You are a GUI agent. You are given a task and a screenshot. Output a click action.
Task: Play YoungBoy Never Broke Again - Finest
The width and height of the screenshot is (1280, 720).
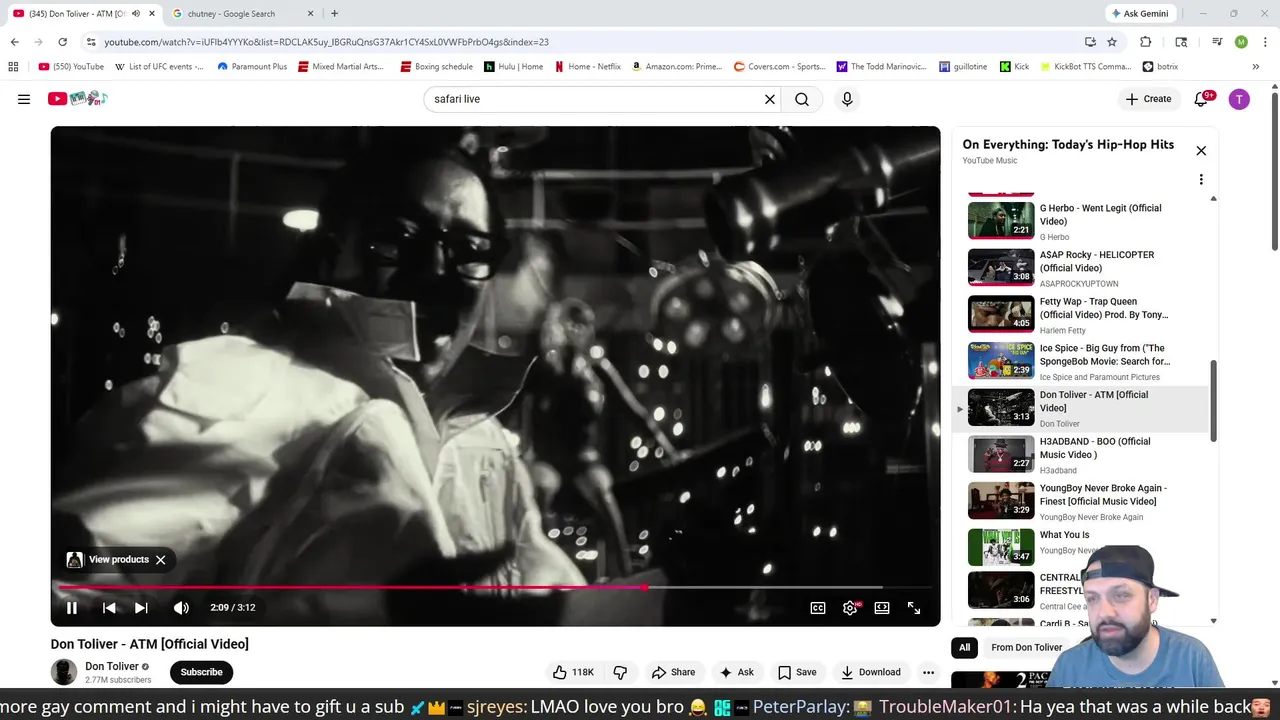tap(1082, 501)
